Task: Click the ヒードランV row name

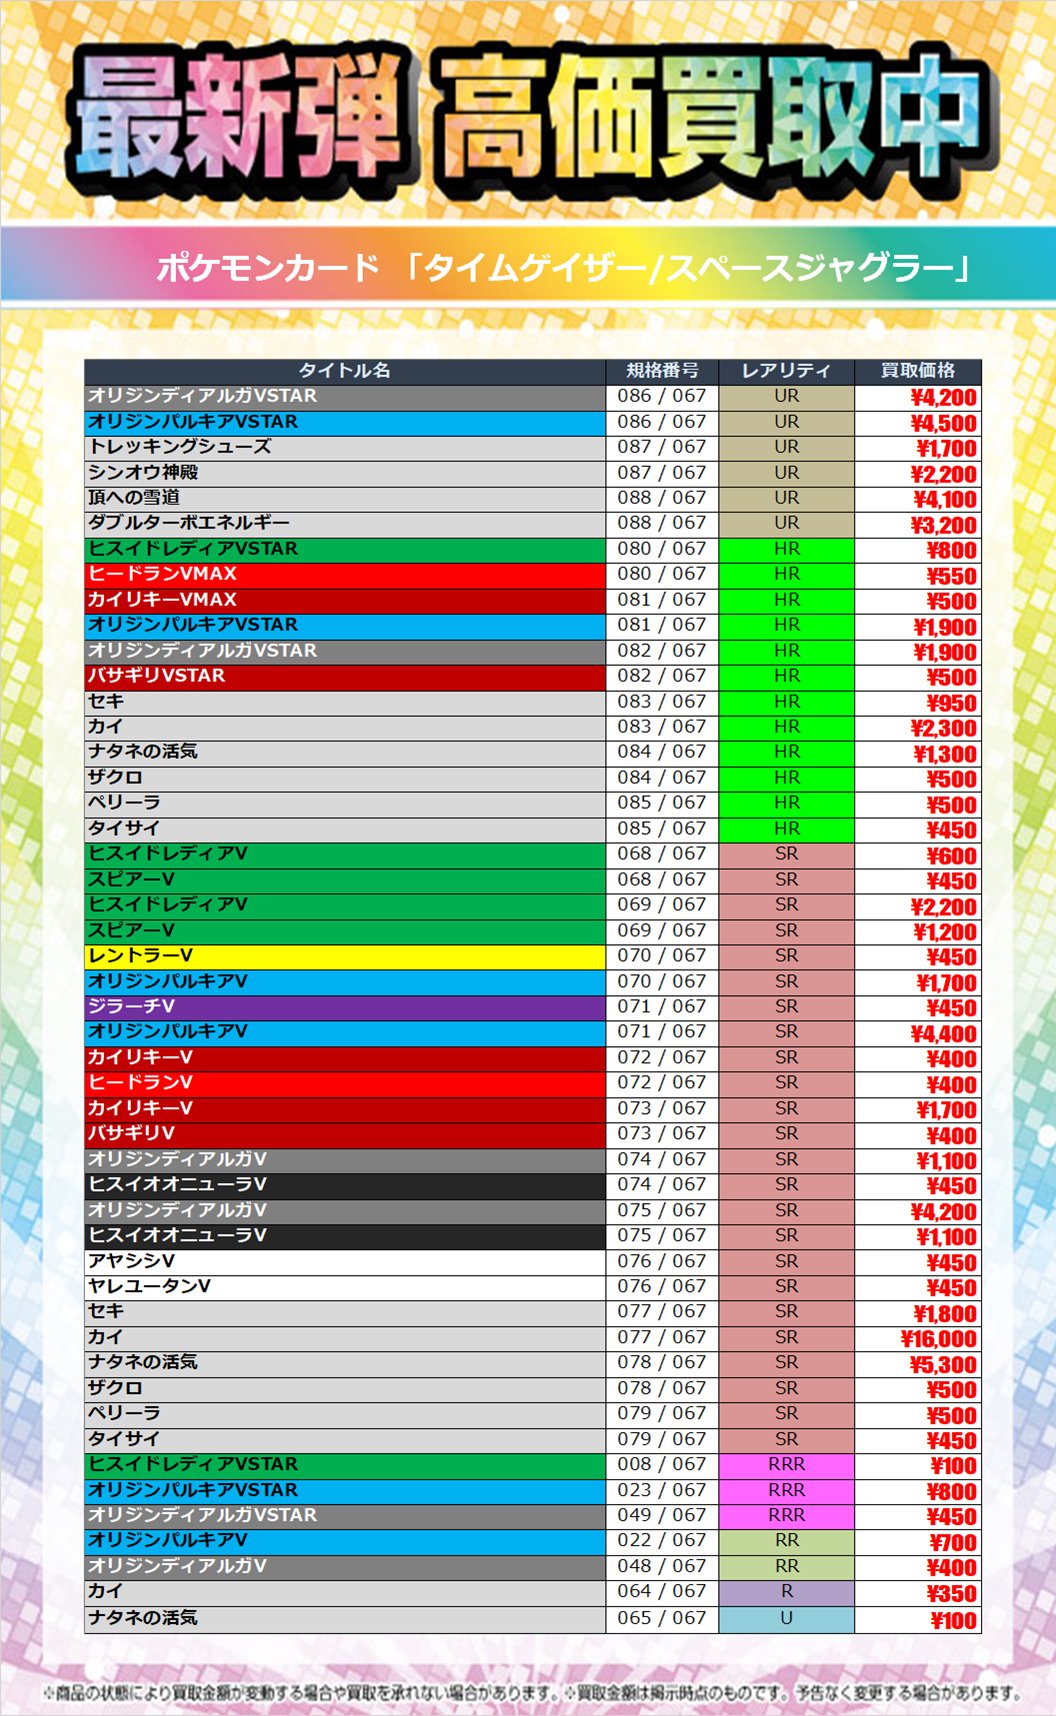Action: pyautogui.click(x=345, y=1083)
